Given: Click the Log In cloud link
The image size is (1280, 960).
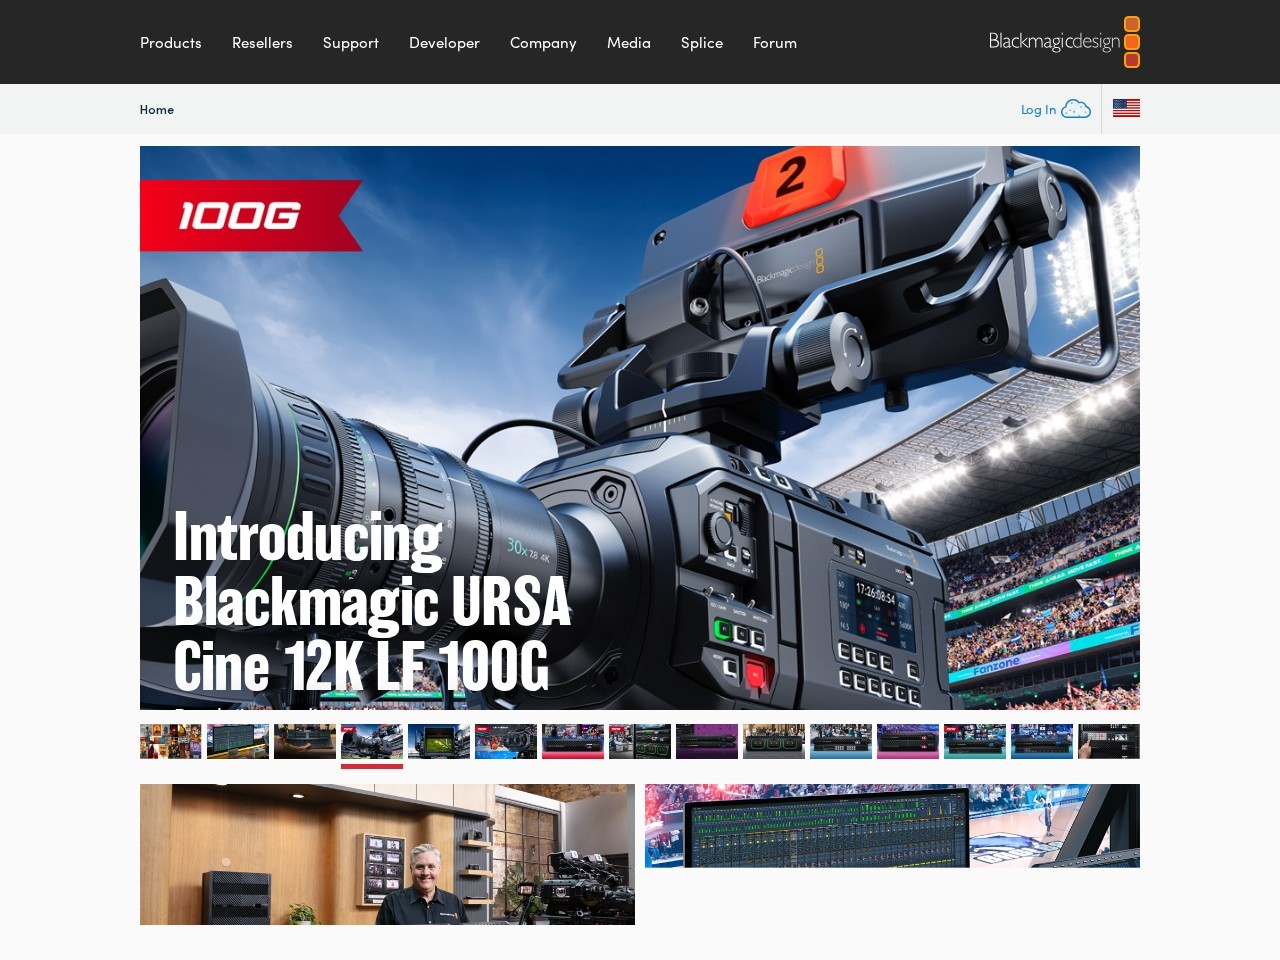Looking at the screenshot, I should [x=1055, y=109].
